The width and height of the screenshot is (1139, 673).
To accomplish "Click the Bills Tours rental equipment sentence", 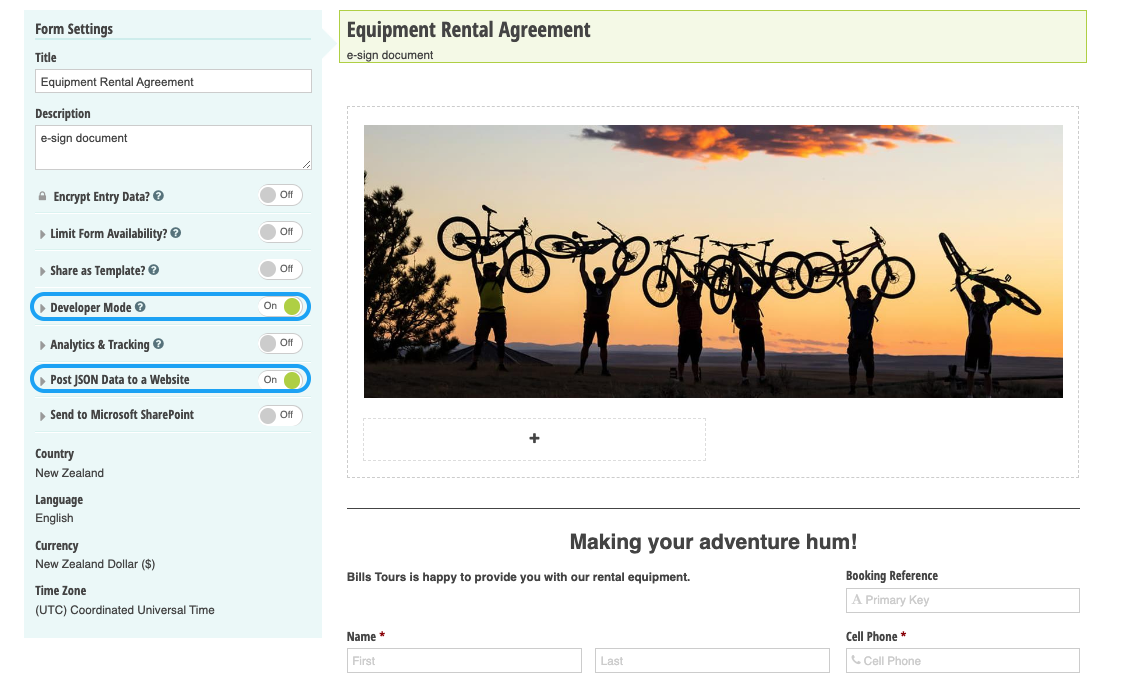I will (x=518, y=577).
